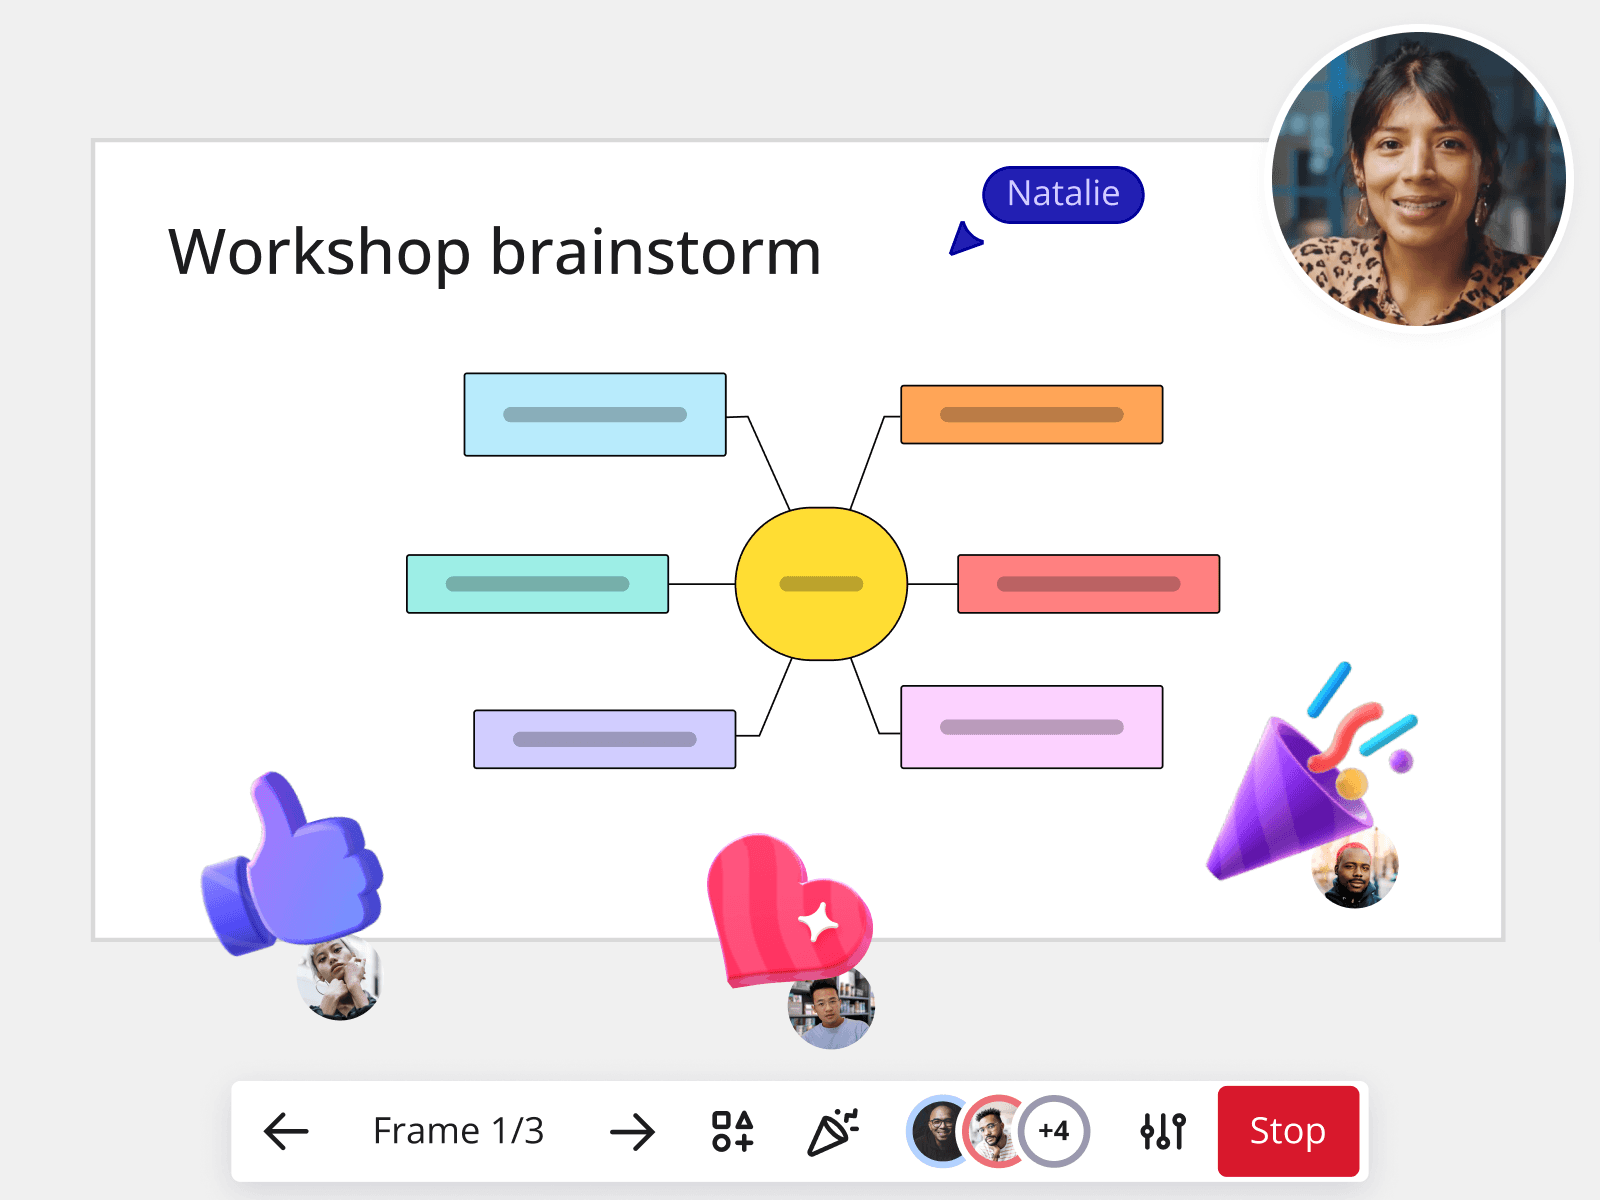The image size is (1600, 1200).
Task: Click the red mind map box
Action: click(x=1088, y=584)
